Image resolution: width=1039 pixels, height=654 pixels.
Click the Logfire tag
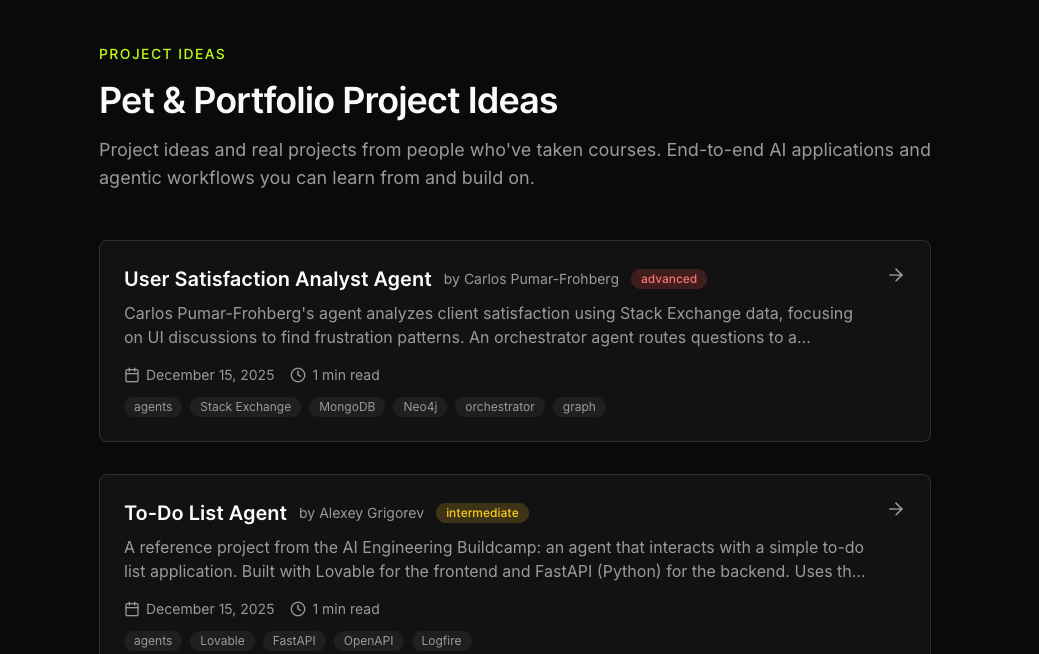click(441, 641)
